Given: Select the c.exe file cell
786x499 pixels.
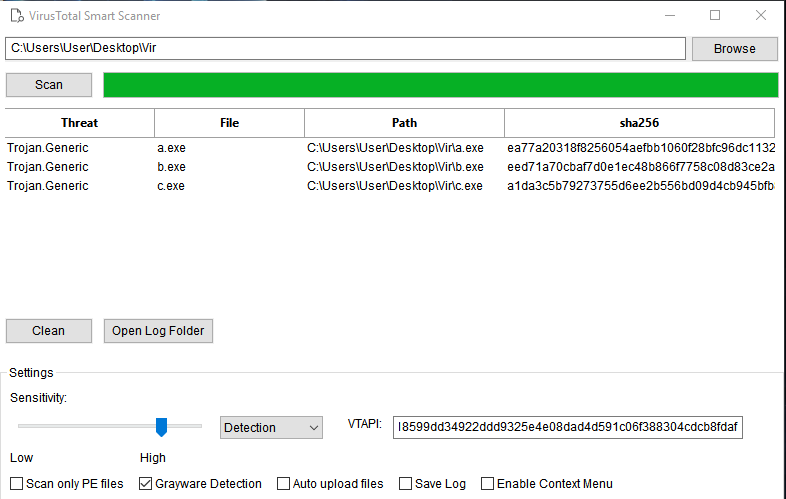Looking at the screenshot, I should 171,186.
